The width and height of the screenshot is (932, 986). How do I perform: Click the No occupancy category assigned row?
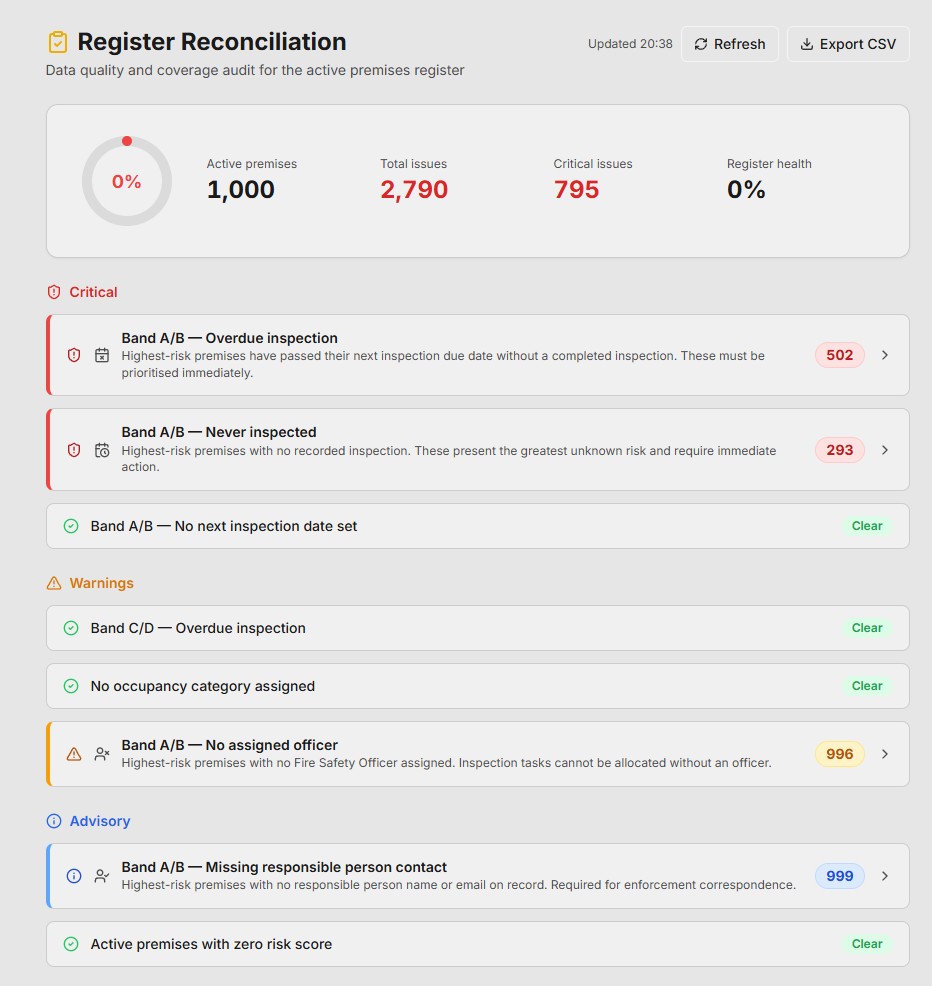click(478, 686)
